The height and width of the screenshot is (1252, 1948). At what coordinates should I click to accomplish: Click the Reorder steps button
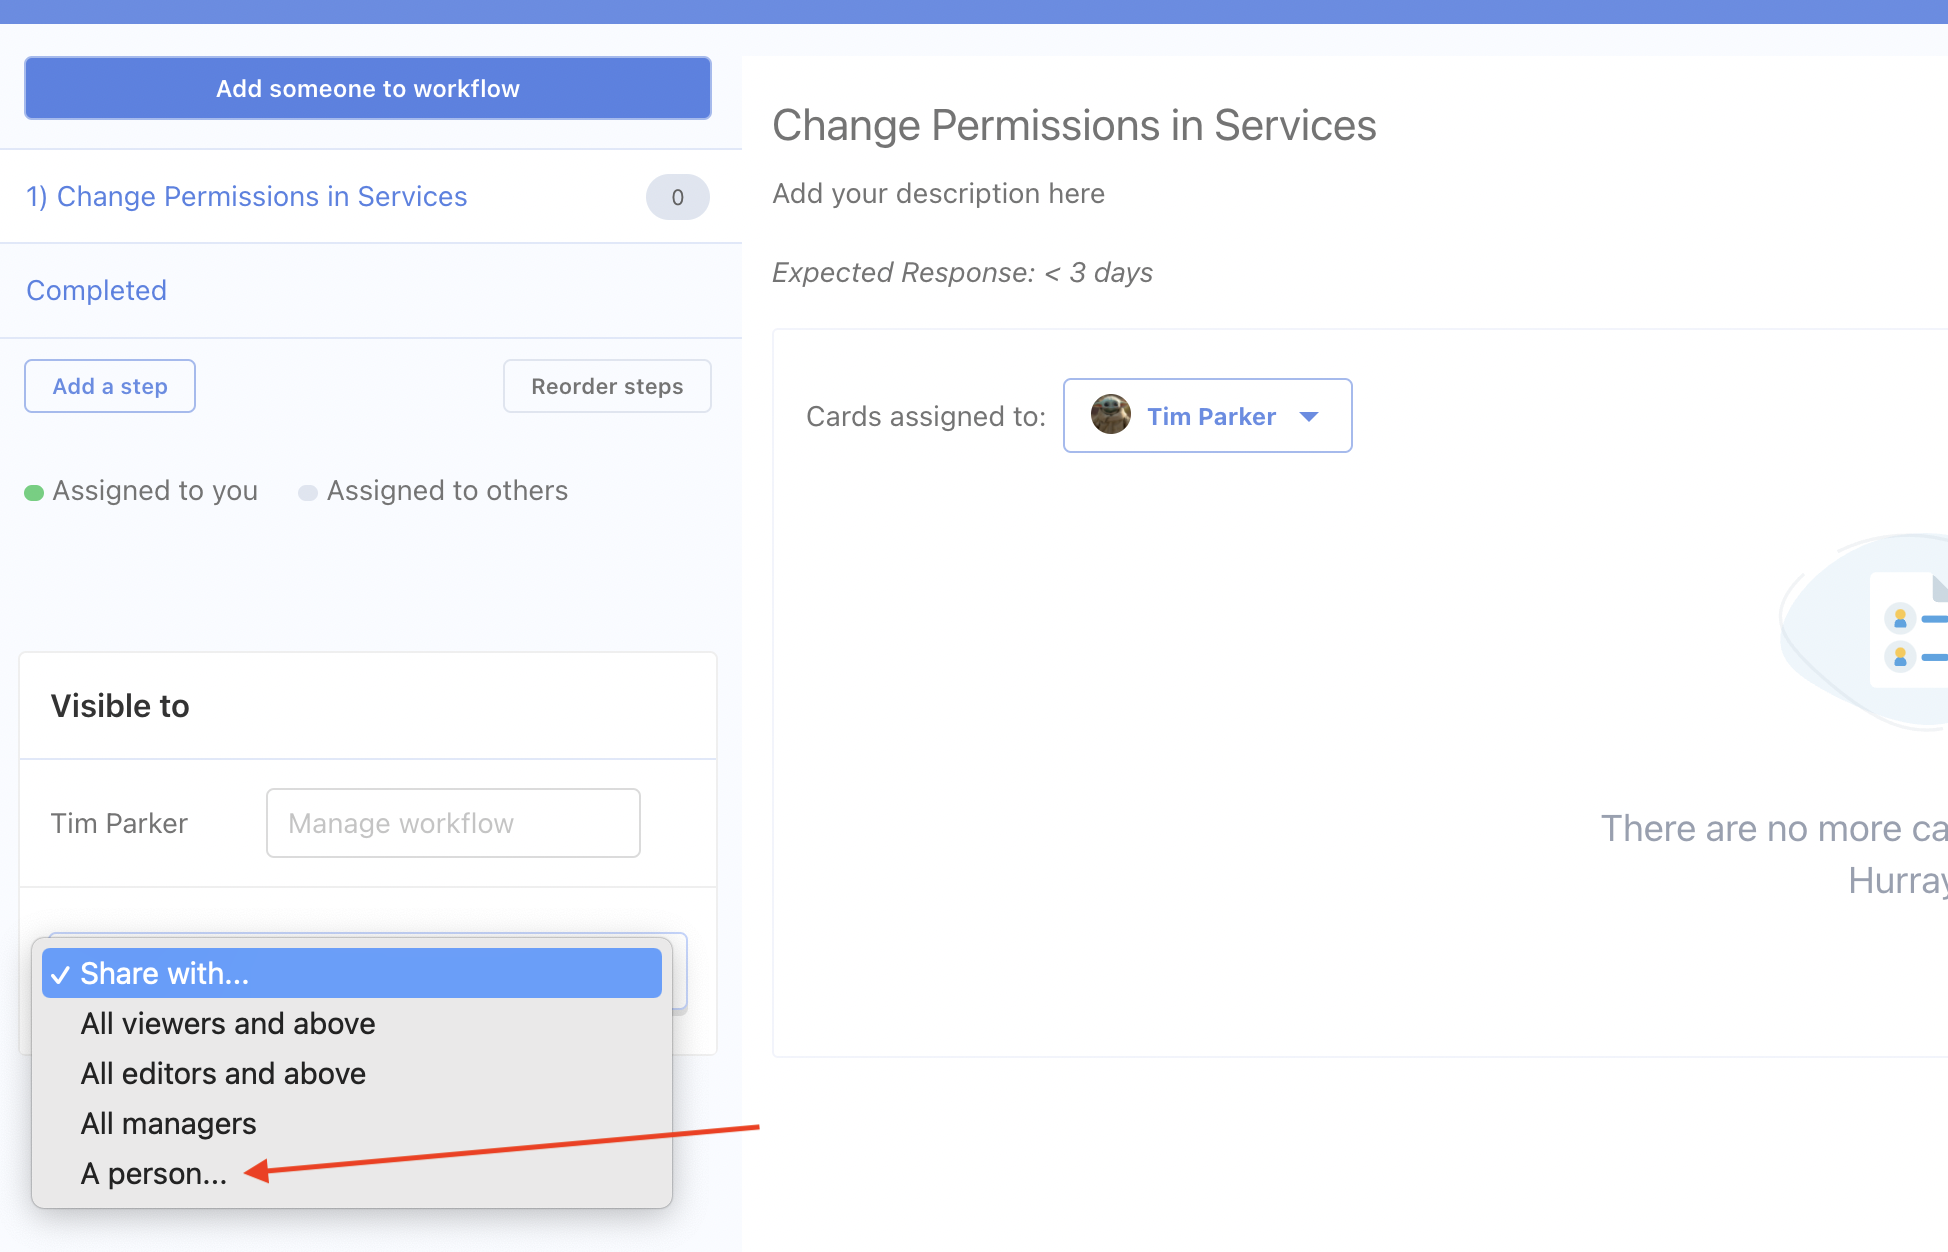[606, 385]
